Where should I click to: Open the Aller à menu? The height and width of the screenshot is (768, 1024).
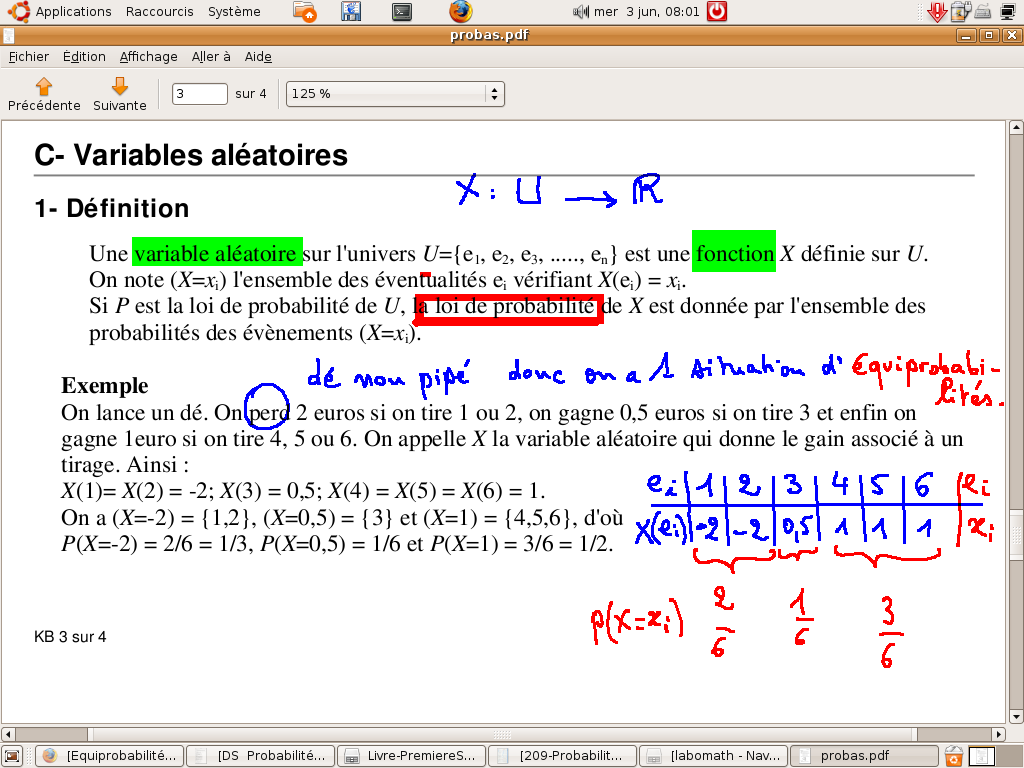coord(211,57)
